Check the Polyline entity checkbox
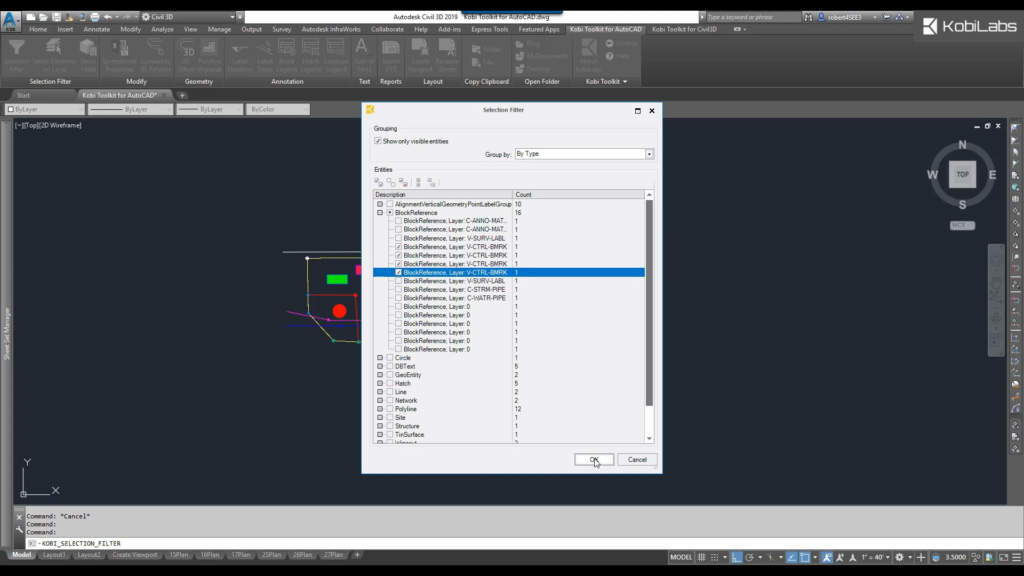Screen dimensions: 1024x576 pyautogui.click(x=390, y=409)
